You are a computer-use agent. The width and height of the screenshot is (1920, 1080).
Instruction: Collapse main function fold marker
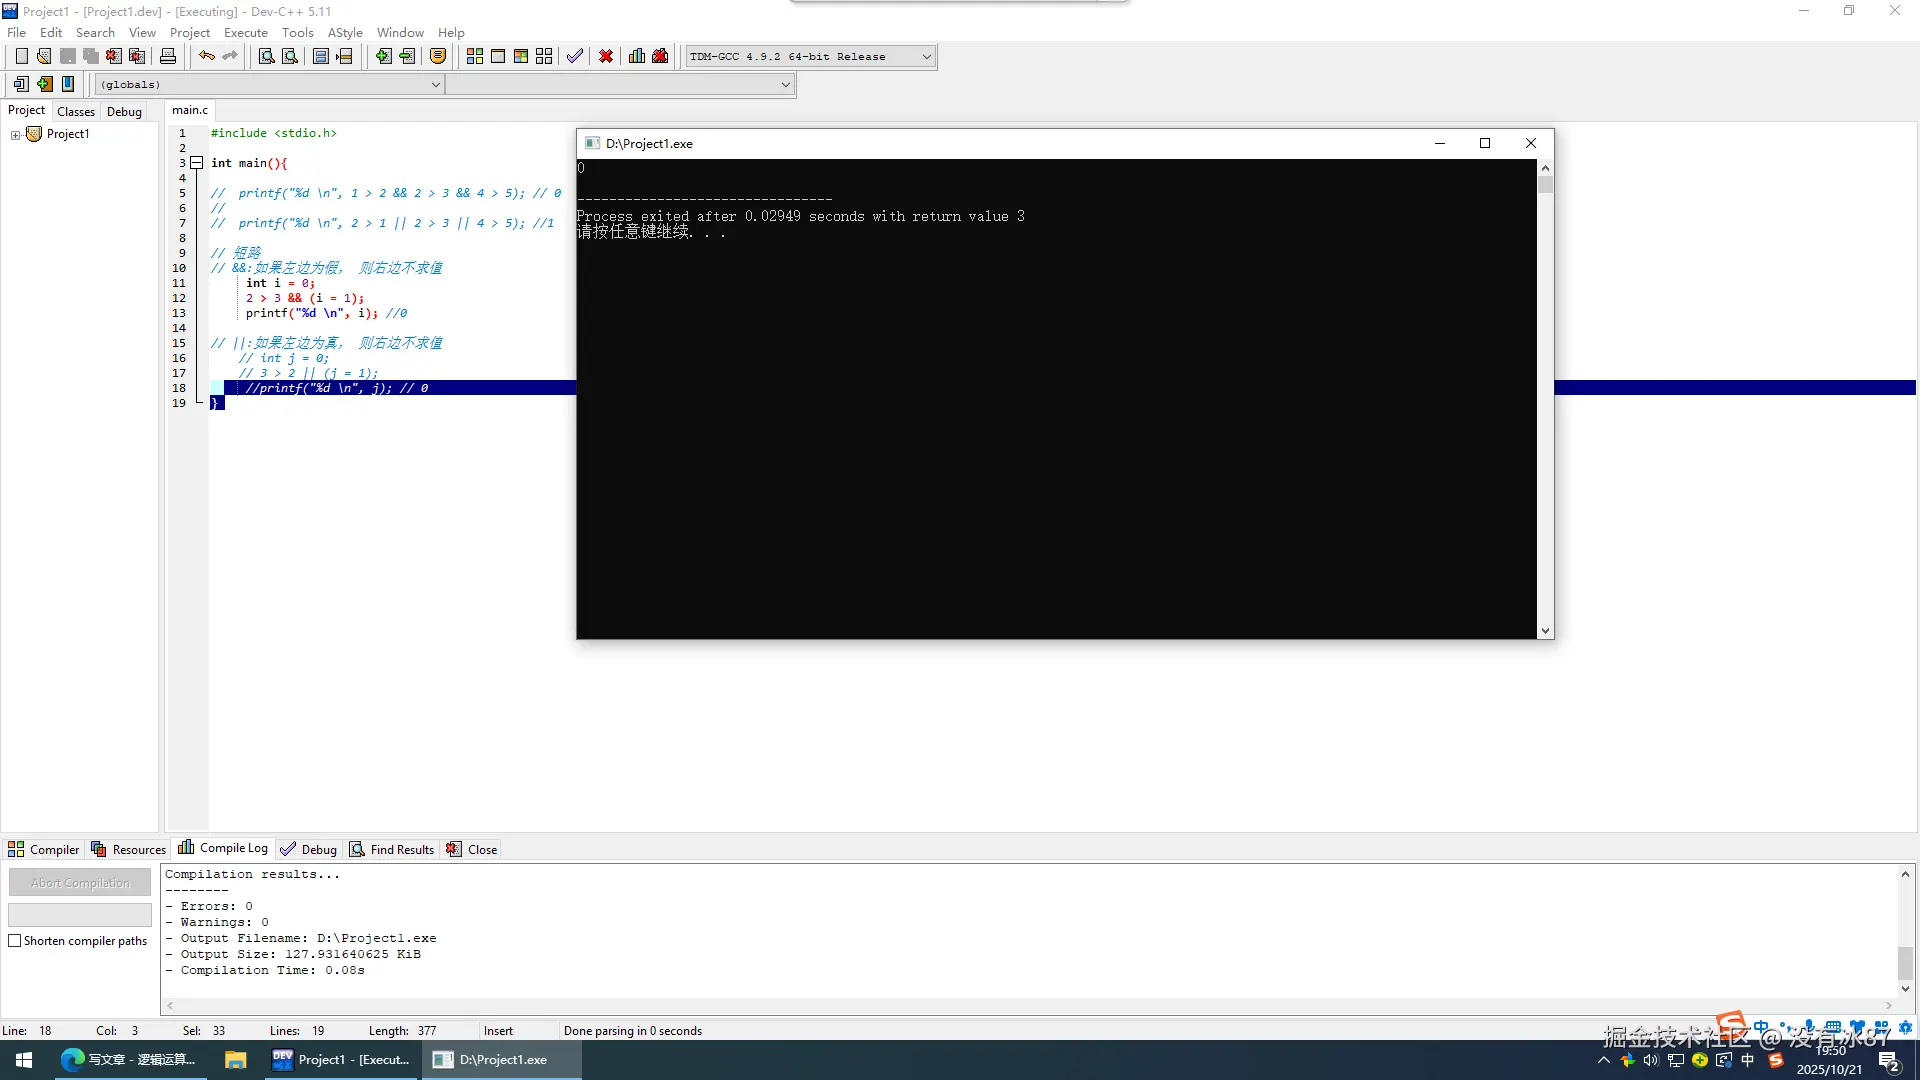(x=197, y=163)
